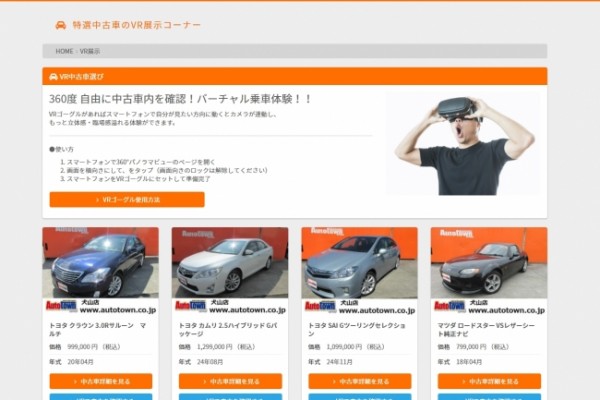Click step 1 about opening 360° panorama view
600x400 pixels.
pos(138,162)
